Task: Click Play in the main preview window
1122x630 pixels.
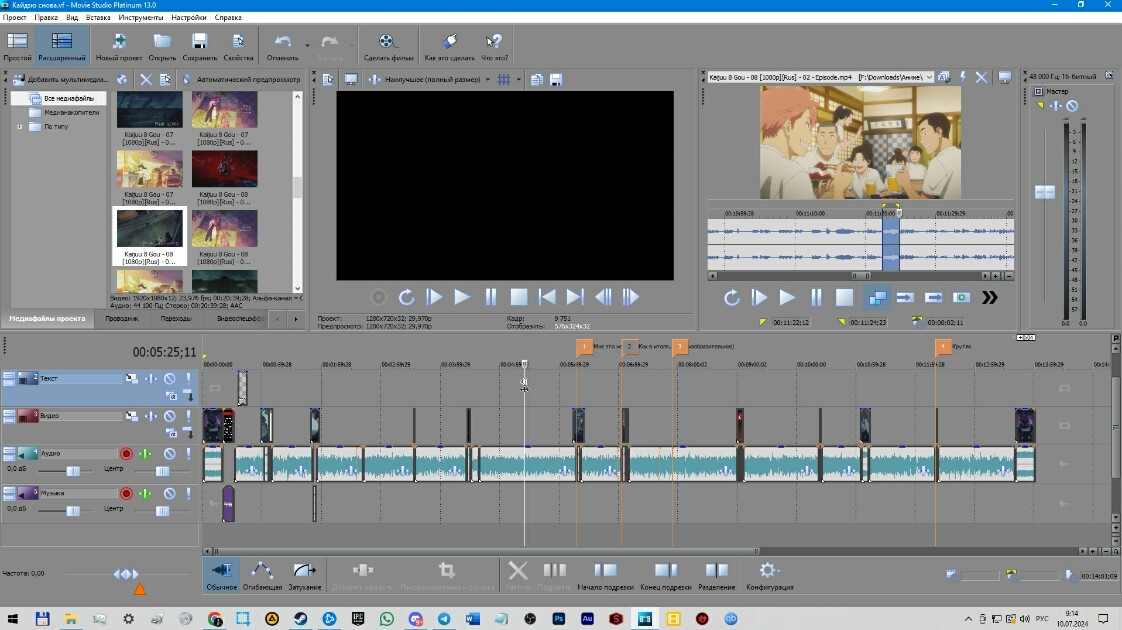Action: tap(462, 296)
